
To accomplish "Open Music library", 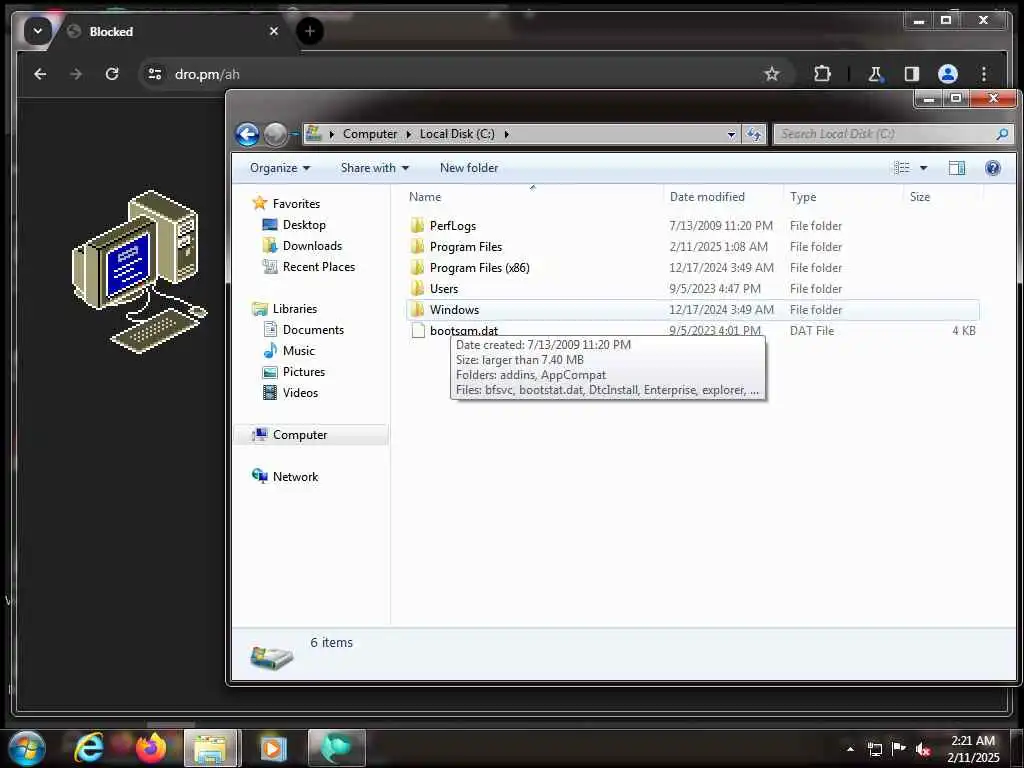I will [x=298, y=351].
